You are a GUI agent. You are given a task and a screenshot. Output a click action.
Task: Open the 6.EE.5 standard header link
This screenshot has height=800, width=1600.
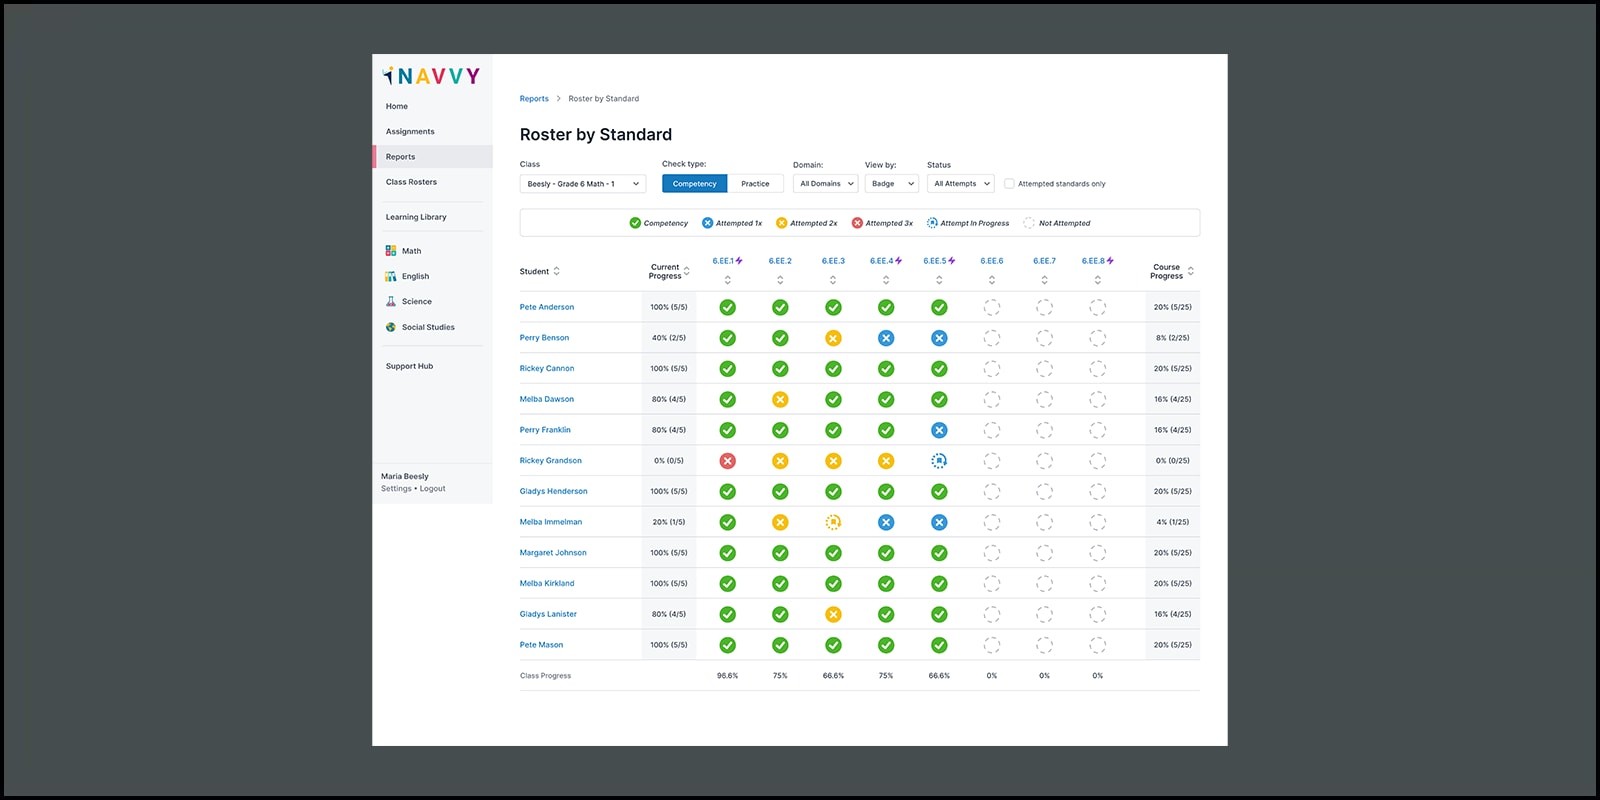click(935, 261)
